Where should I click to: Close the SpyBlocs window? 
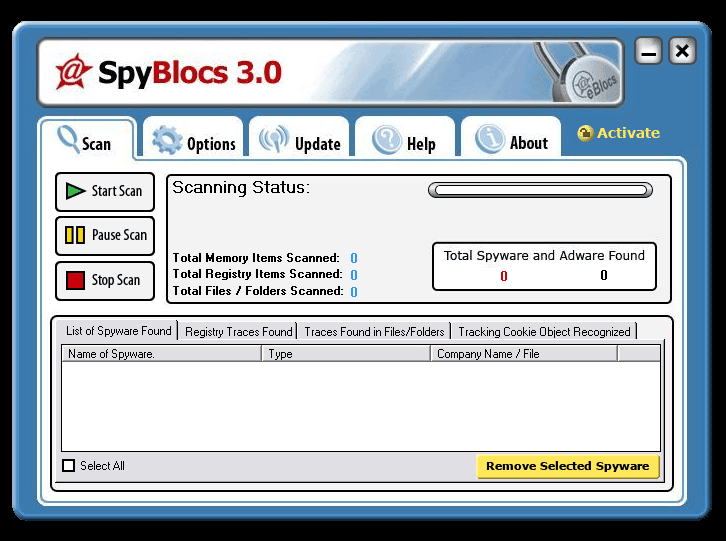tap(682, 51)
